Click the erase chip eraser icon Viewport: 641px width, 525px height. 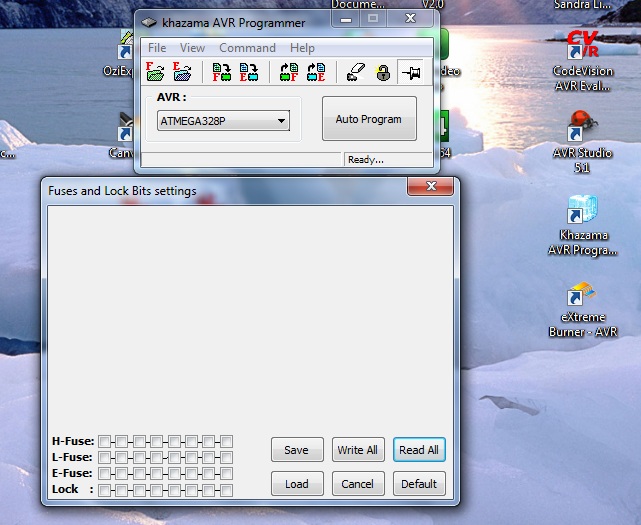click(x=355, y=72)
